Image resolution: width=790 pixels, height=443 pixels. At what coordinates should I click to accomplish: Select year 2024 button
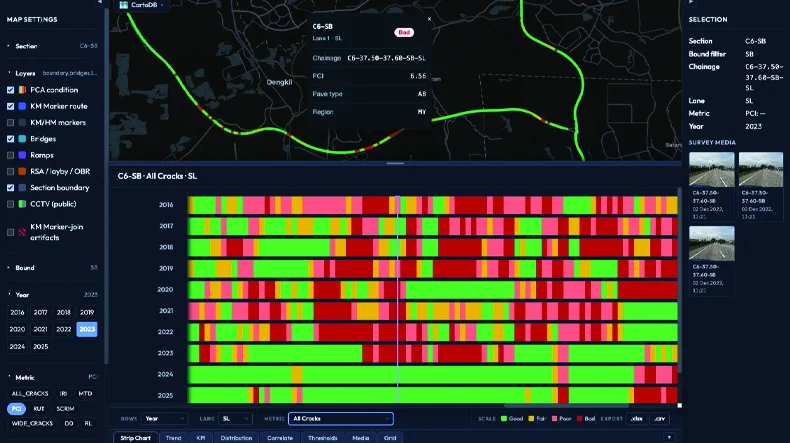(17, 347)
